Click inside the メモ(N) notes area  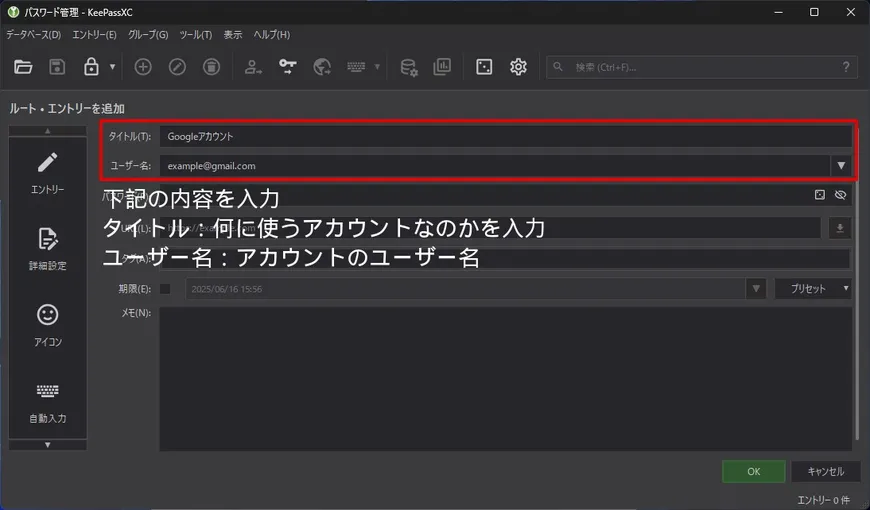pyautogui.click(x=505, y=379)
